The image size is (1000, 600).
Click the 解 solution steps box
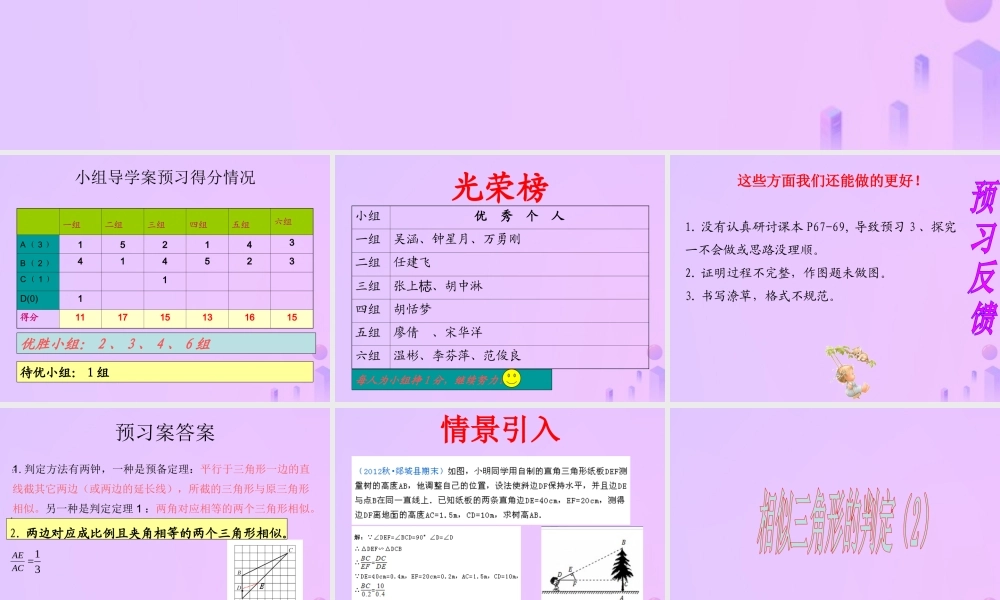(x=436, y=564)
